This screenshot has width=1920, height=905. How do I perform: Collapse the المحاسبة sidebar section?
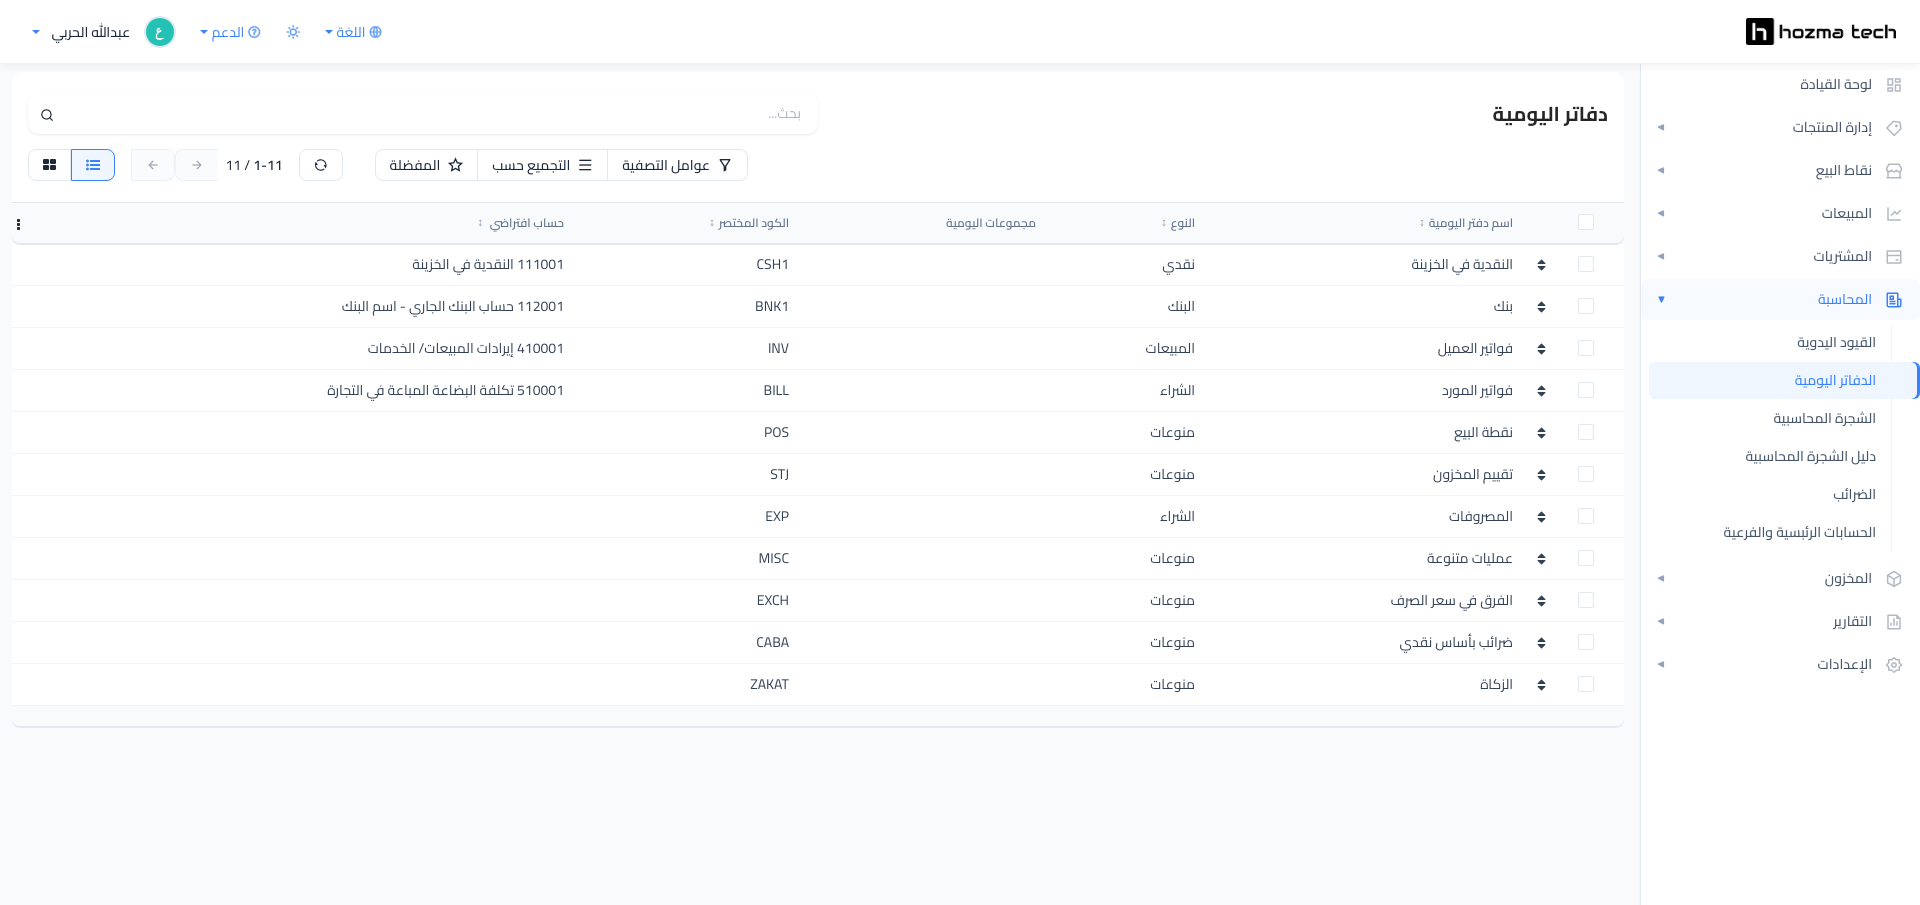pyautogui.click(x=1661, y=300)
